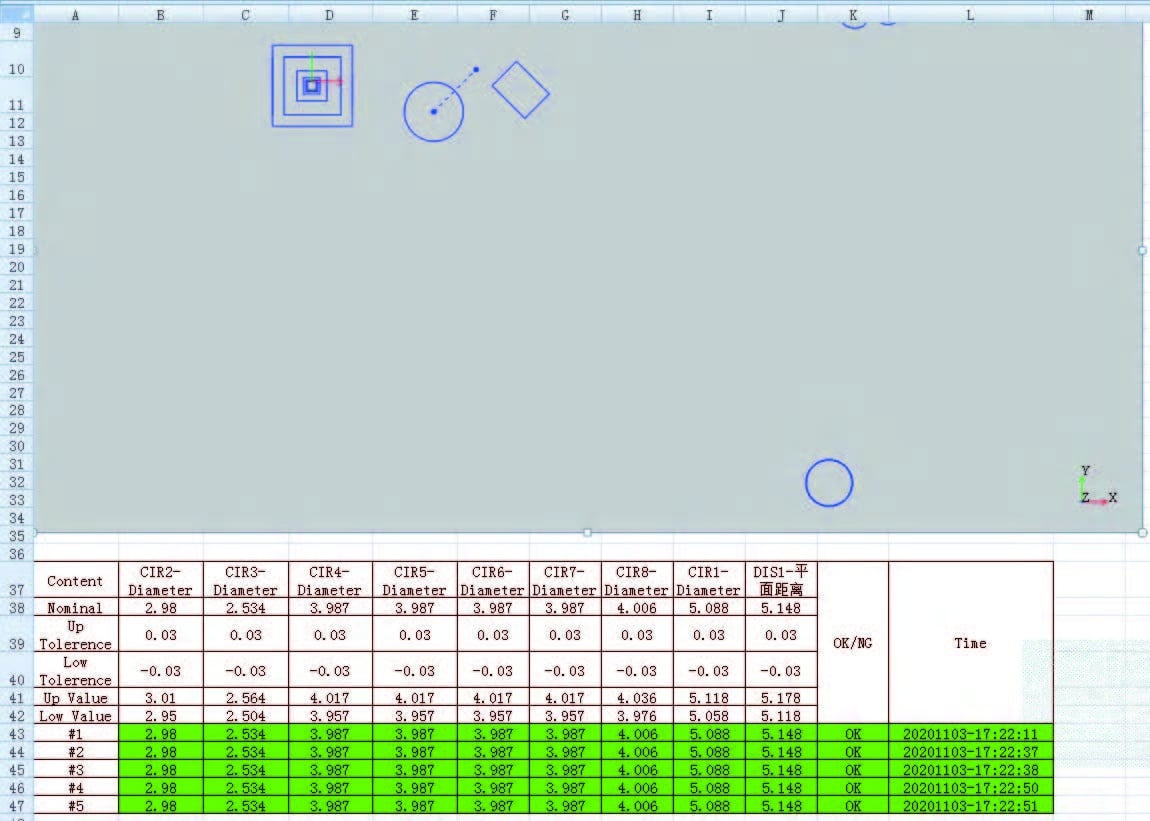Viewport: 1150px width, 821px height.
Task: Select column D header
Action: (330, 15)
